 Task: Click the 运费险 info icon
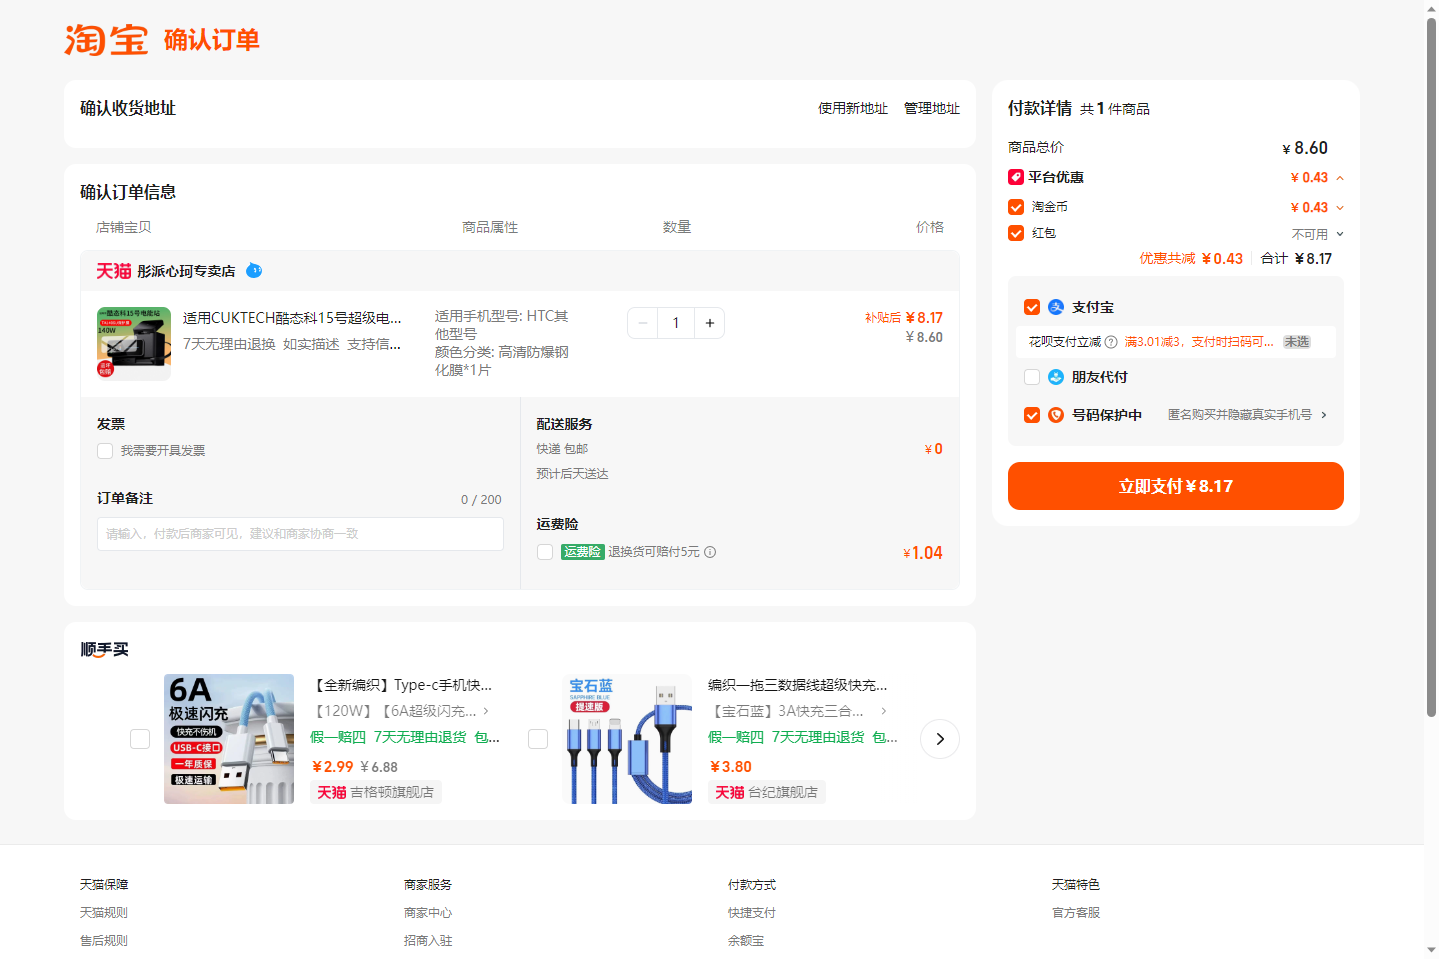[710, 552]
